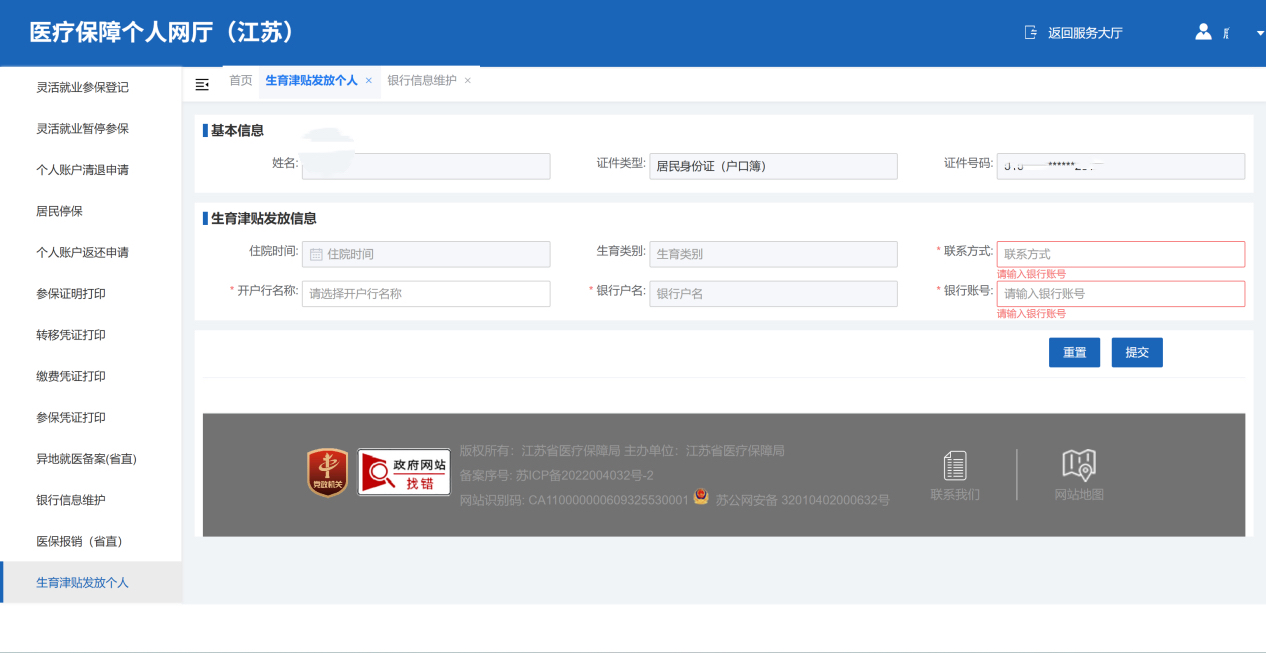Click the calendar icon in 住院时间 field
Viewport: 1266px width, 653px height.
[316, 255]
